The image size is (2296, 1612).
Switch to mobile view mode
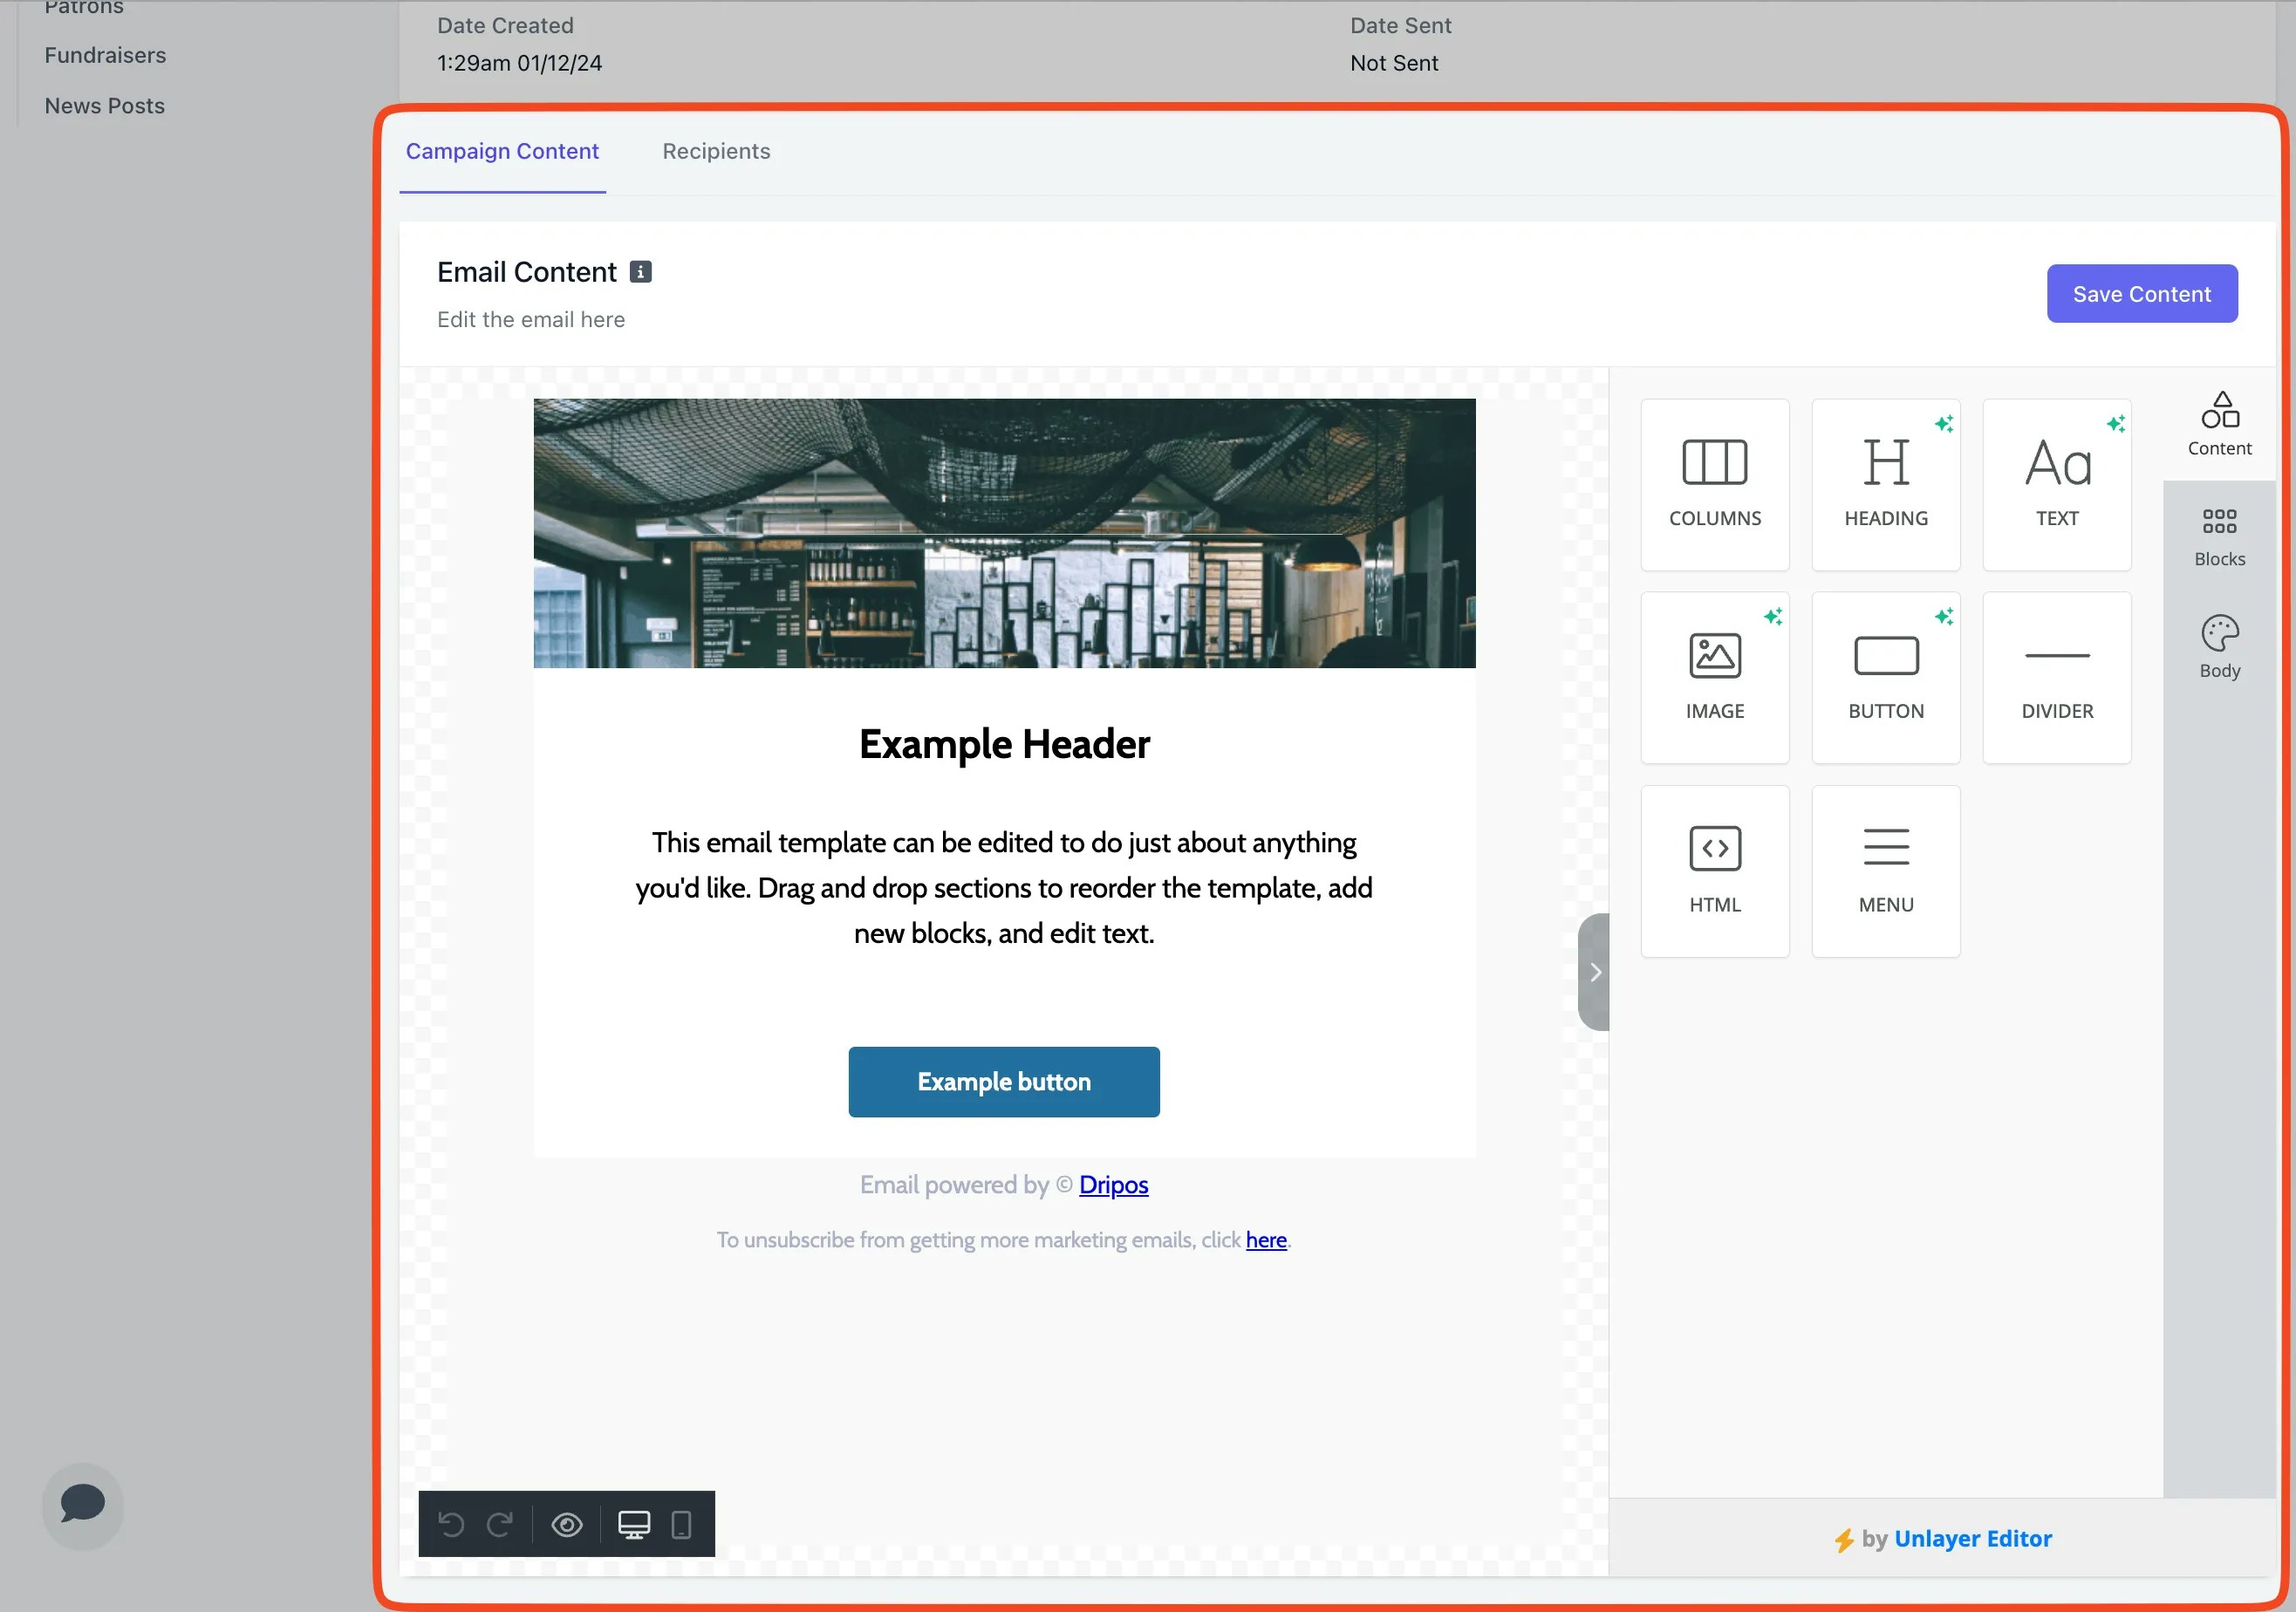pos(681,1524)
